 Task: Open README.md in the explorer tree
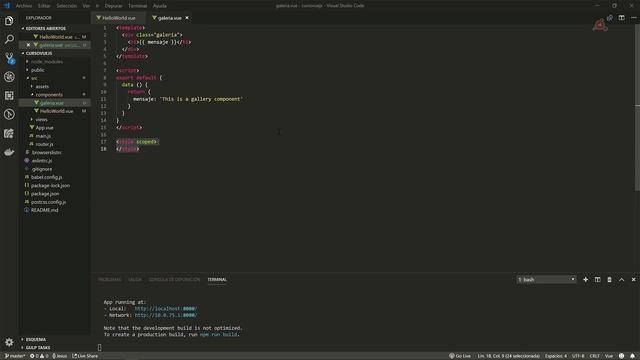[x=44, y=210]
